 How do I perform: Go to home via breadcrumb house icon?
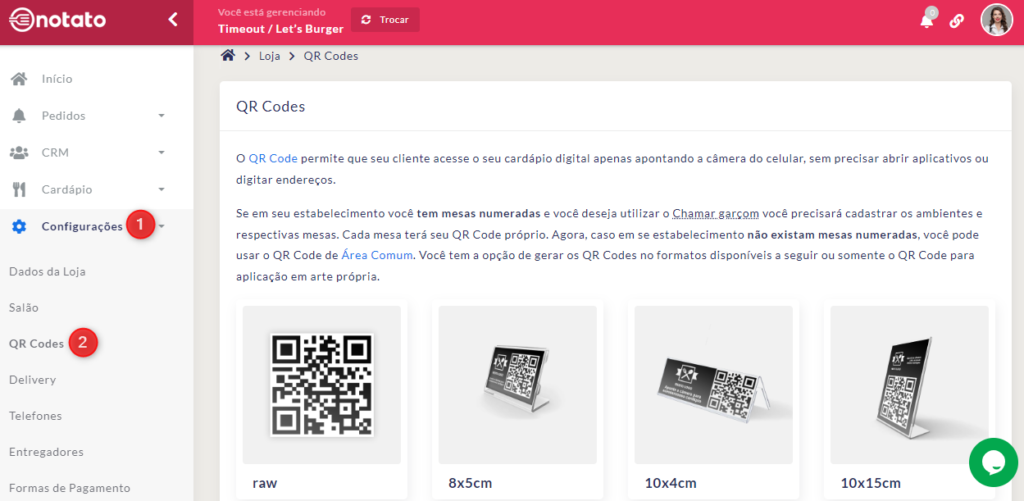pos(228,56)
